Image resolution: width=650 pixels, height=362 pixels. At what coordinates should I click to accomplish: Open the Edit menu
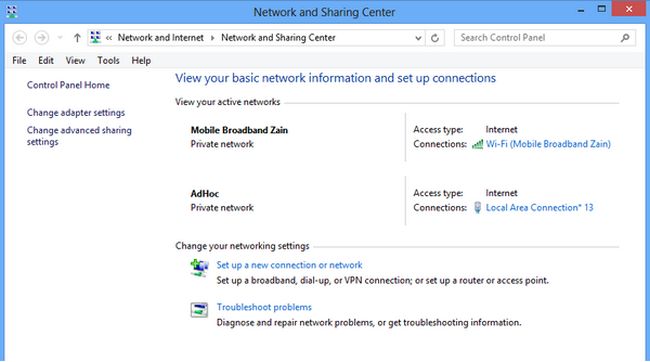click(46, 61)
